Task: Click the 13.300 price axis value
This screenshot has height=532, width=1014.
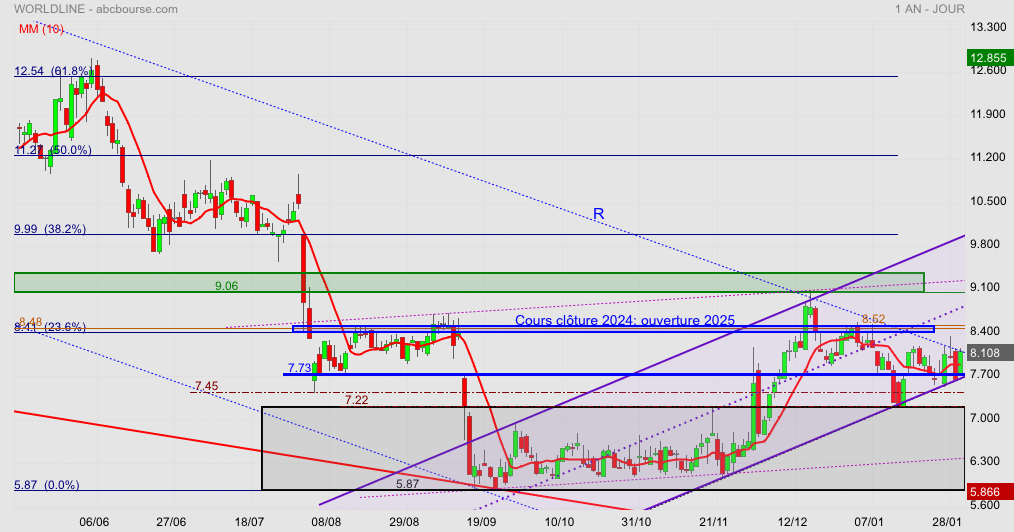Action: (988, 27)
